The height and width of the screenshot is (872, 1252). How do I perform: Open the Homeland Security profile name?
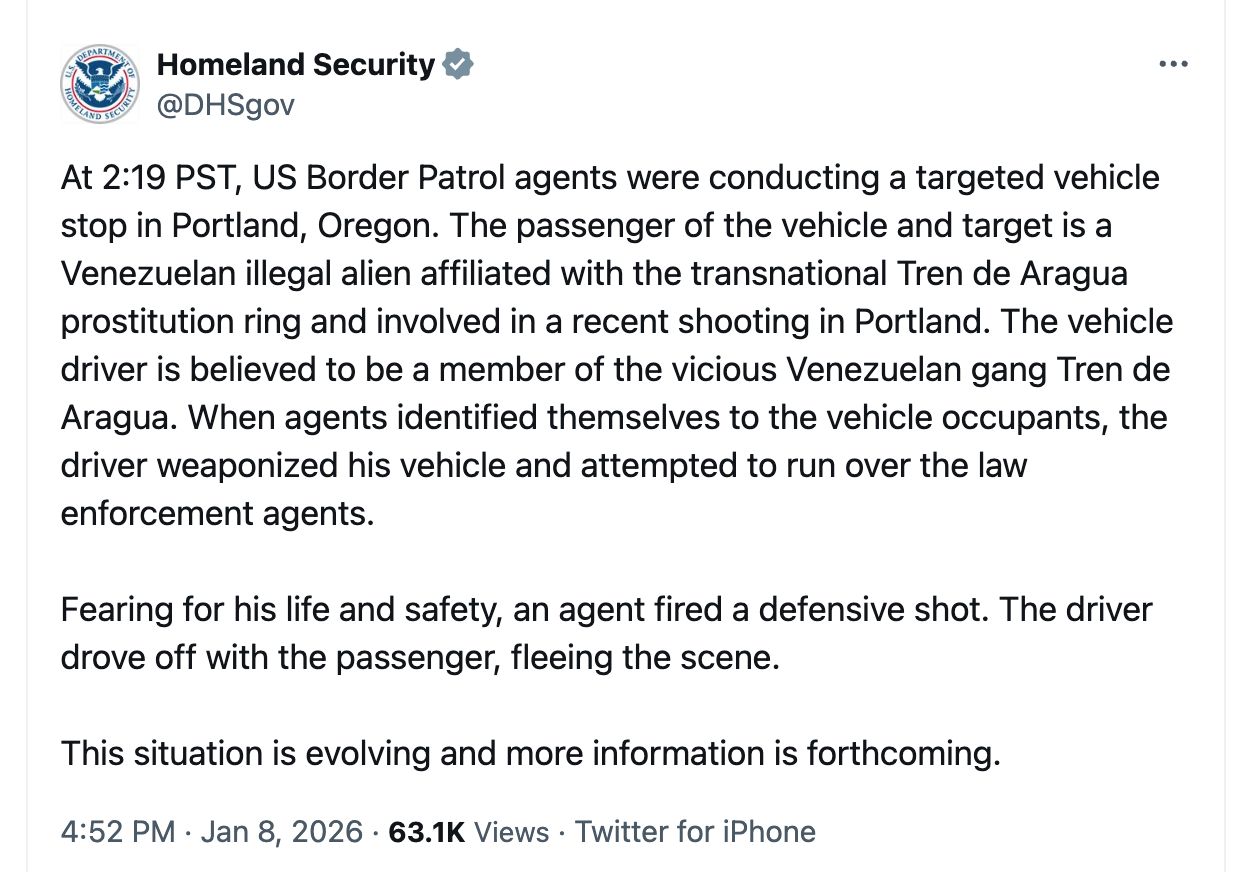[x=296, y=64]
